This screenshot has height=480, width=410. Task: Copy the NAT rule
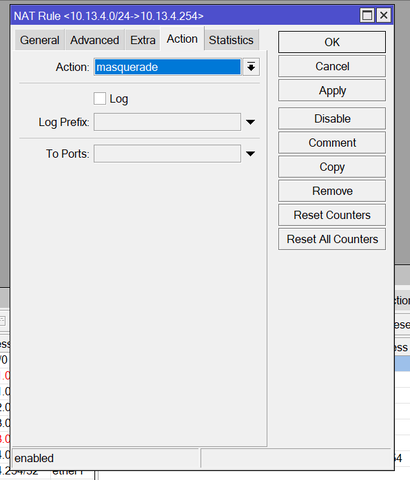point(332,167)
